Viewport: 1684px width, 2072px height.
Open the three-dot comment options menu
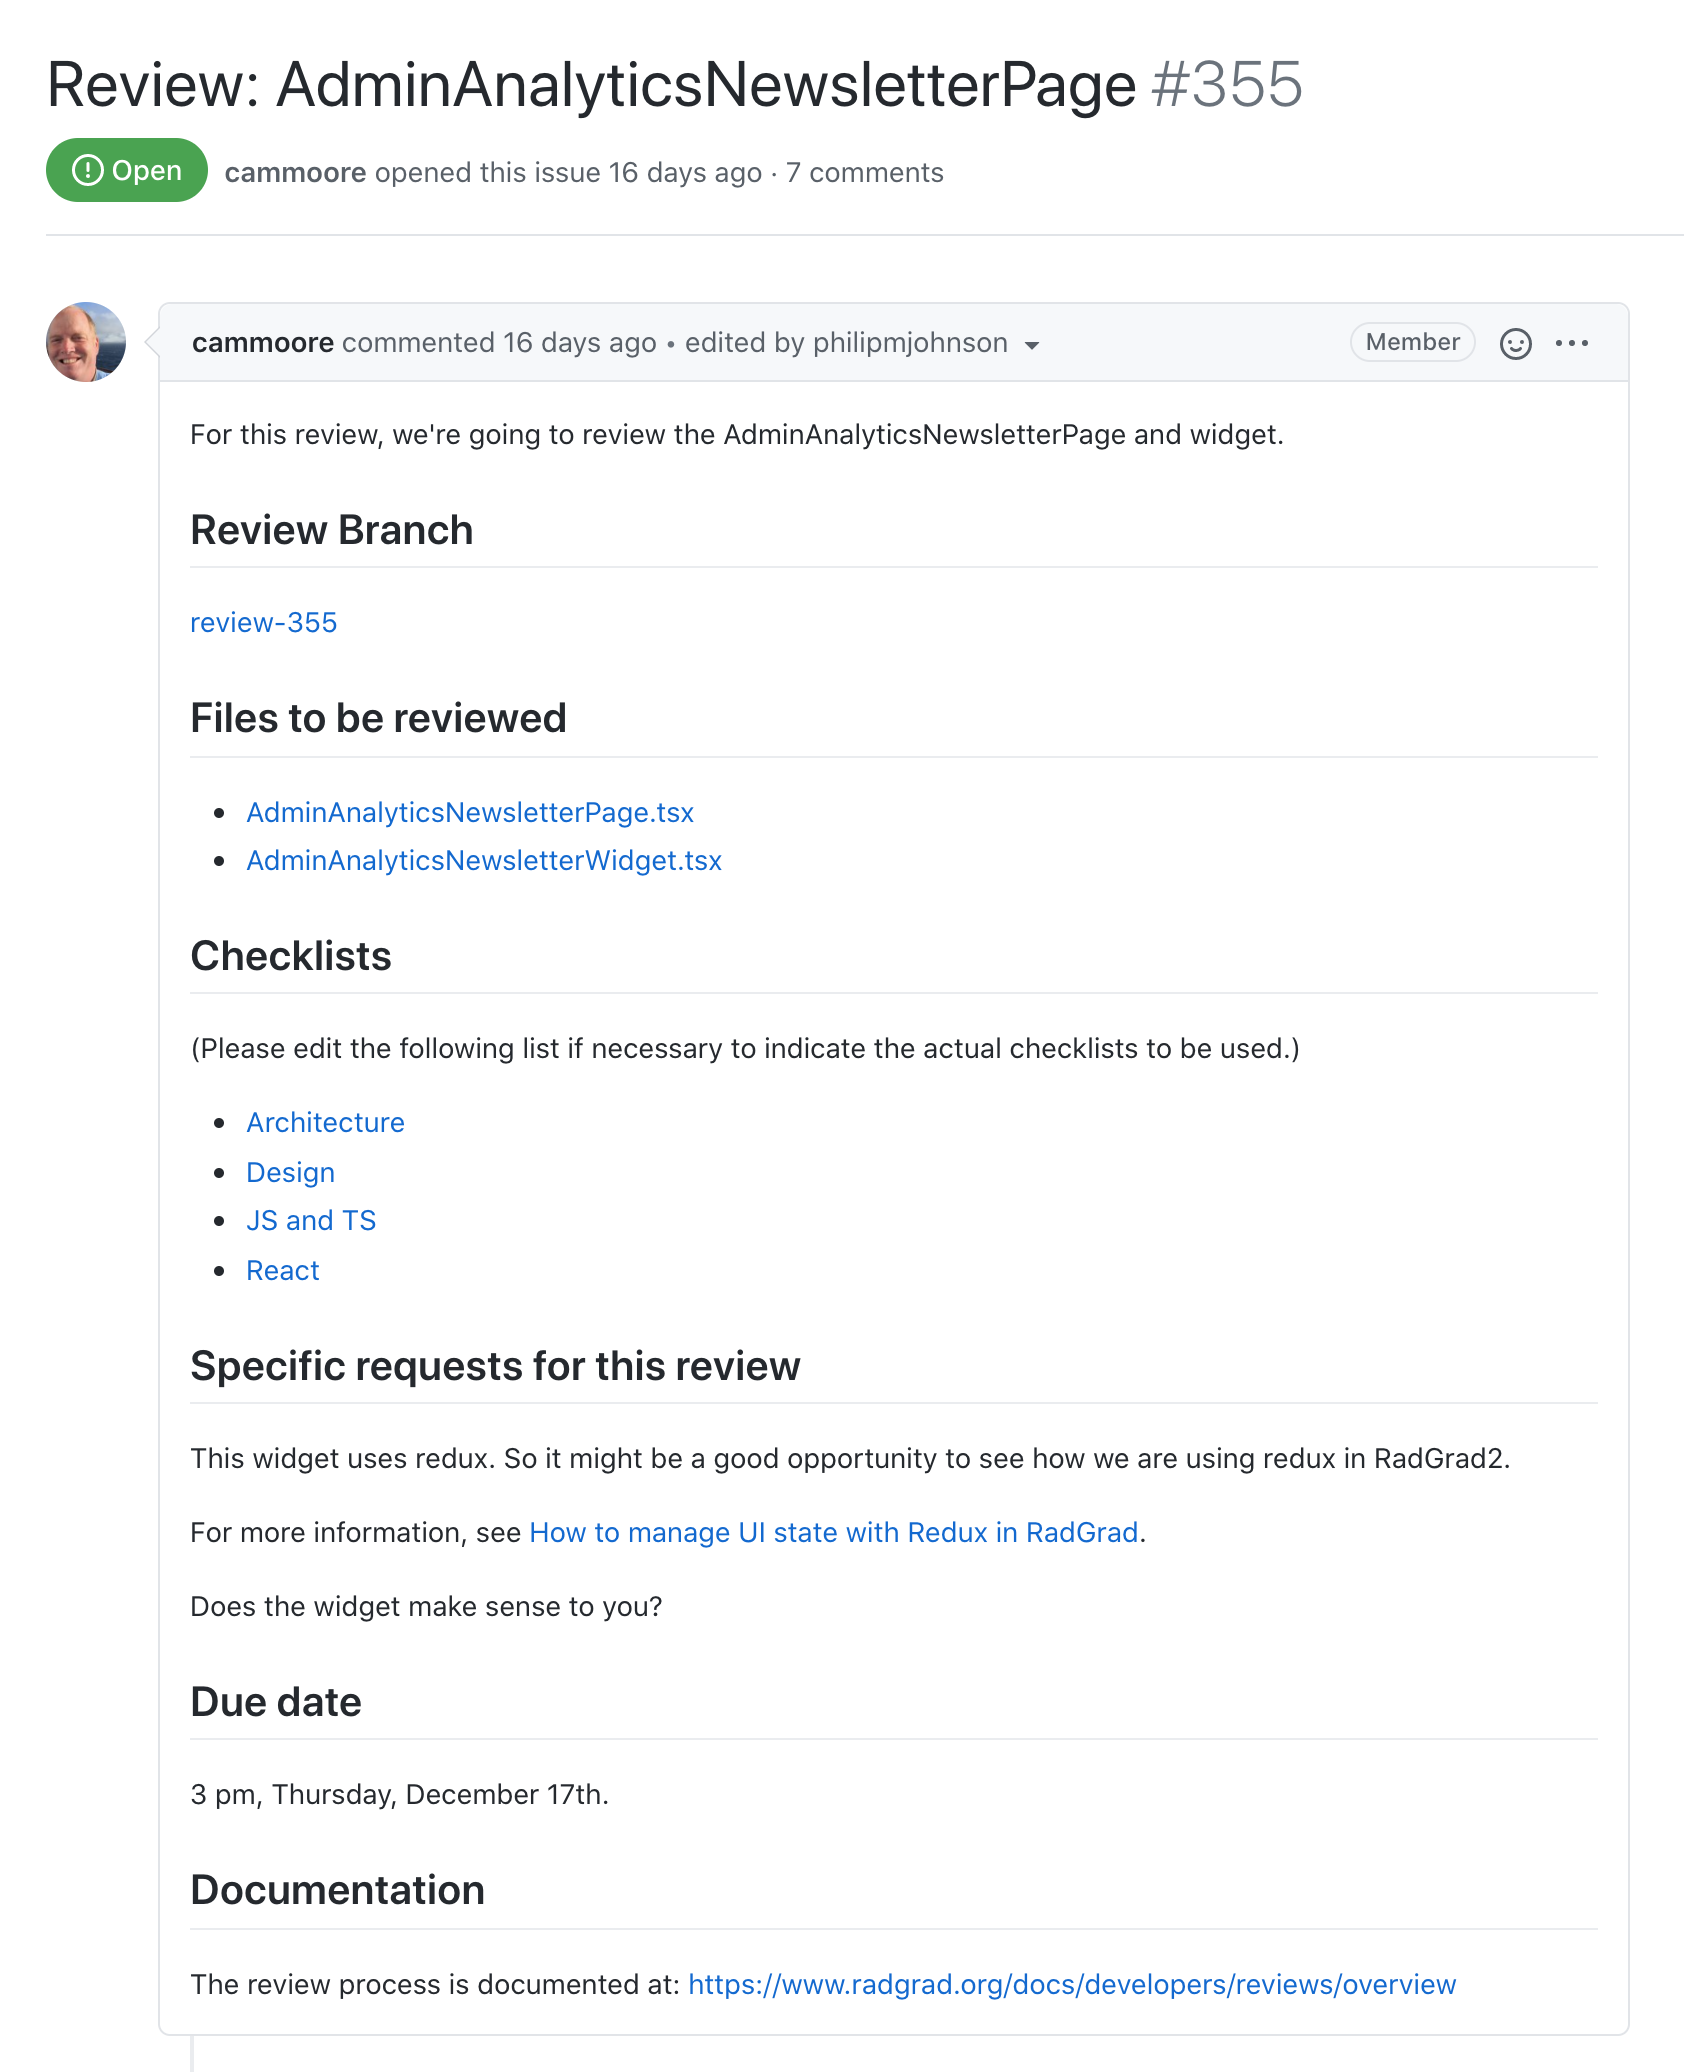[1571, 343]
